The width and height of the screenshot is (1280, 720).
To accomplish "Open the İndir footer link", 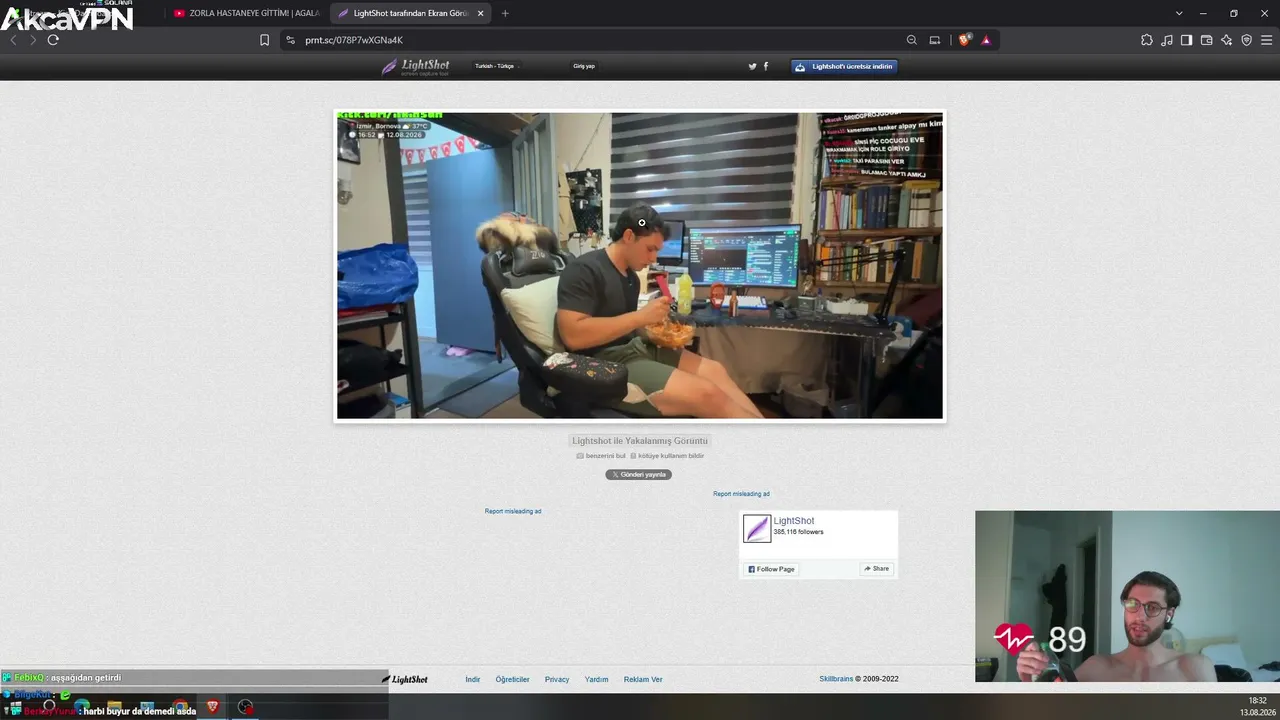I will coord(473,679).
